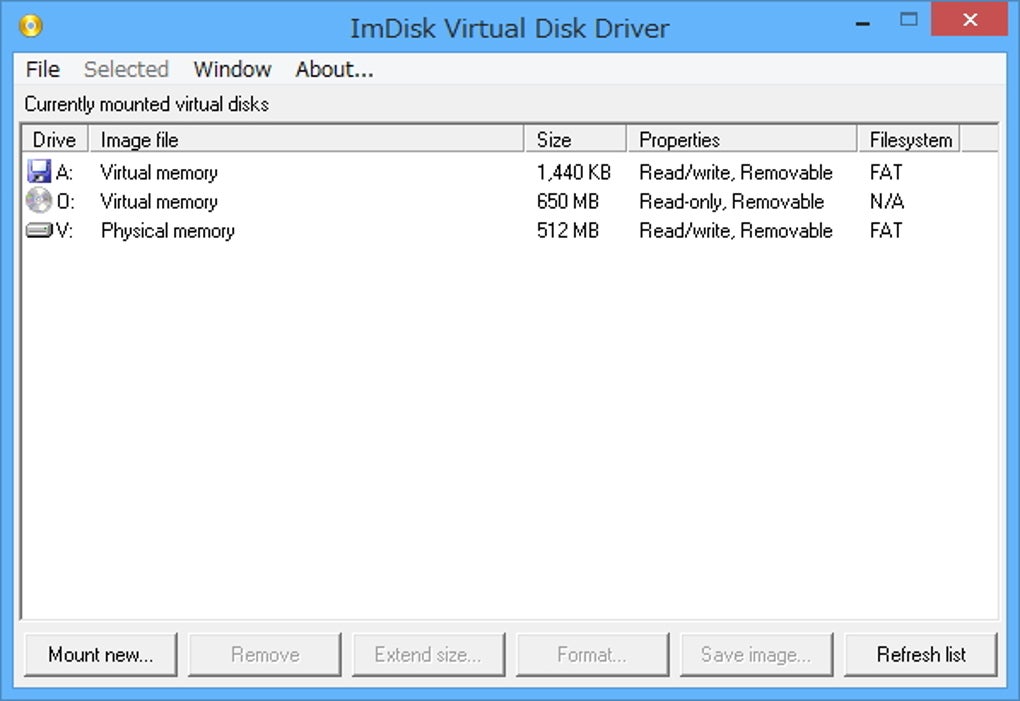1020x701 pixels.
Task: Maximize the ImDisk window
Action: [908, 20]
